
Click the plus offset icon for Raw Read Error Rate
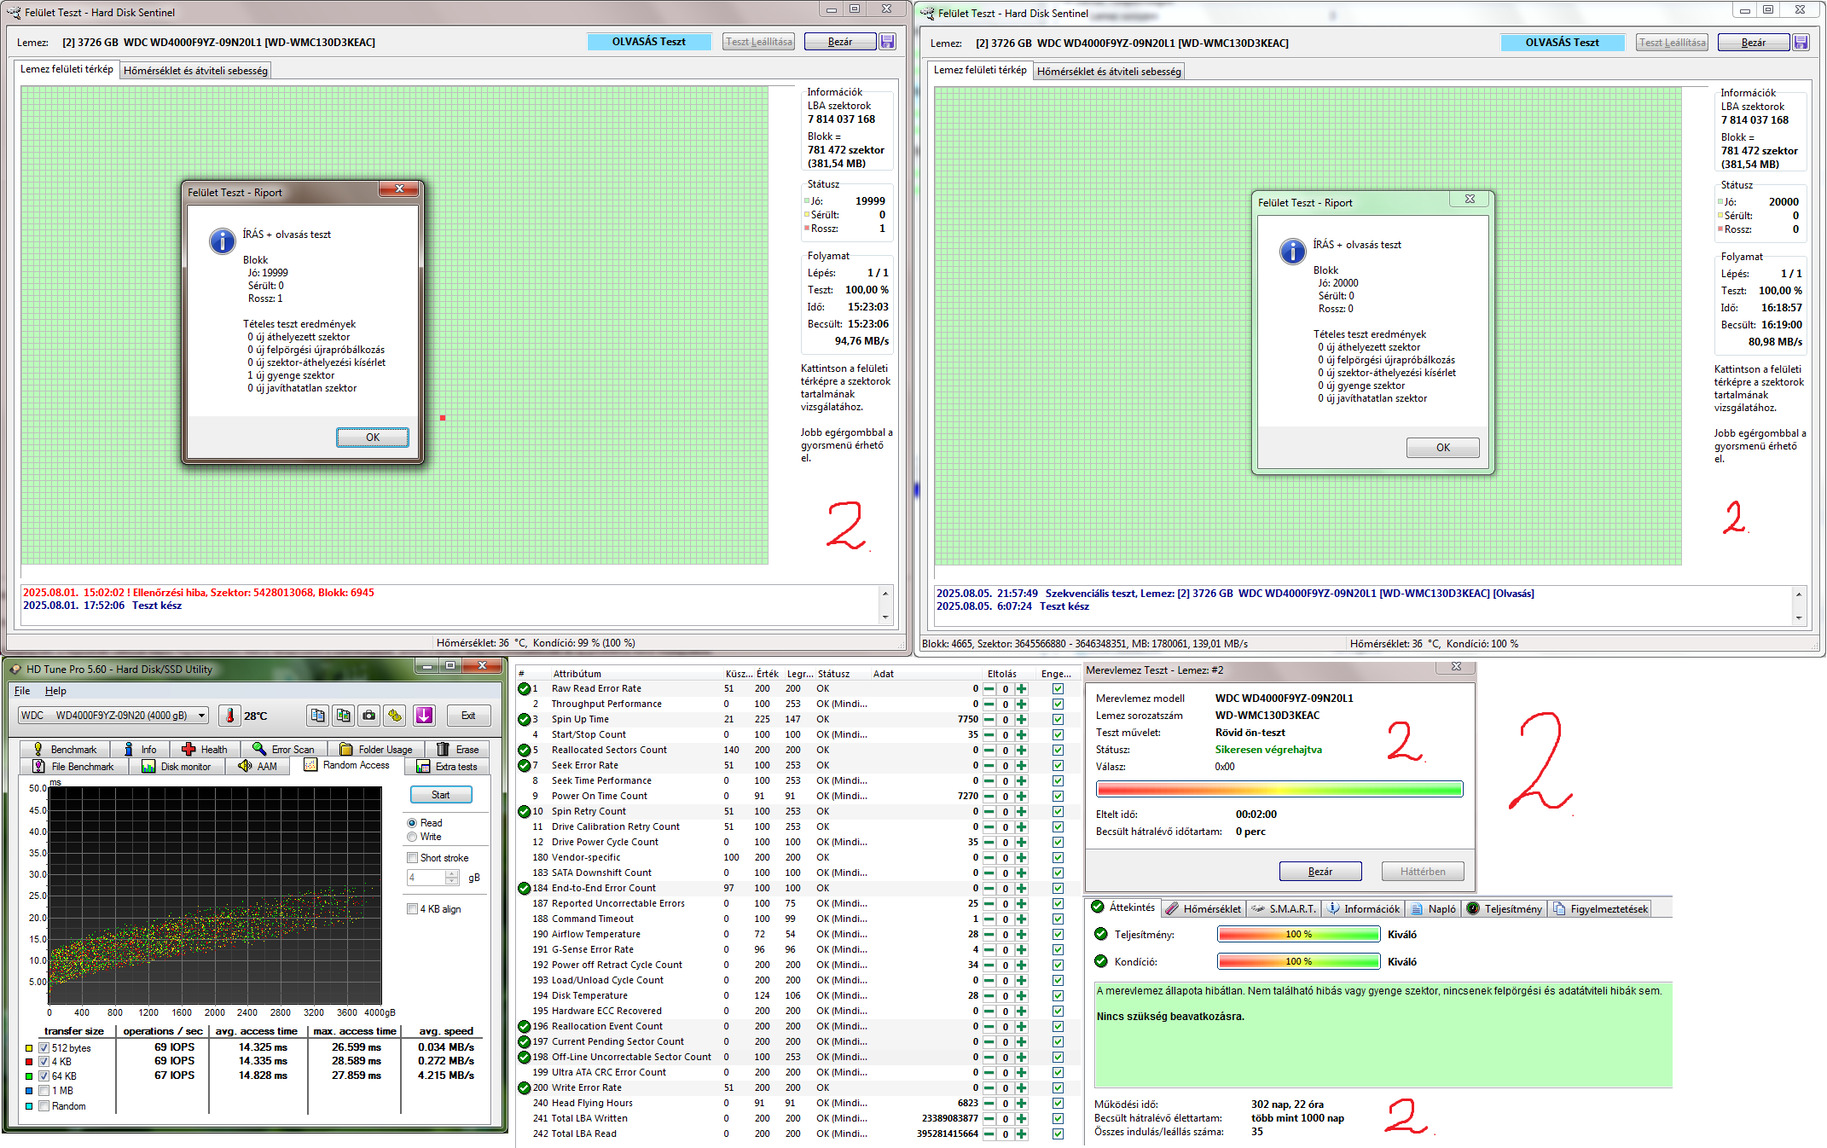(1021, 689)
